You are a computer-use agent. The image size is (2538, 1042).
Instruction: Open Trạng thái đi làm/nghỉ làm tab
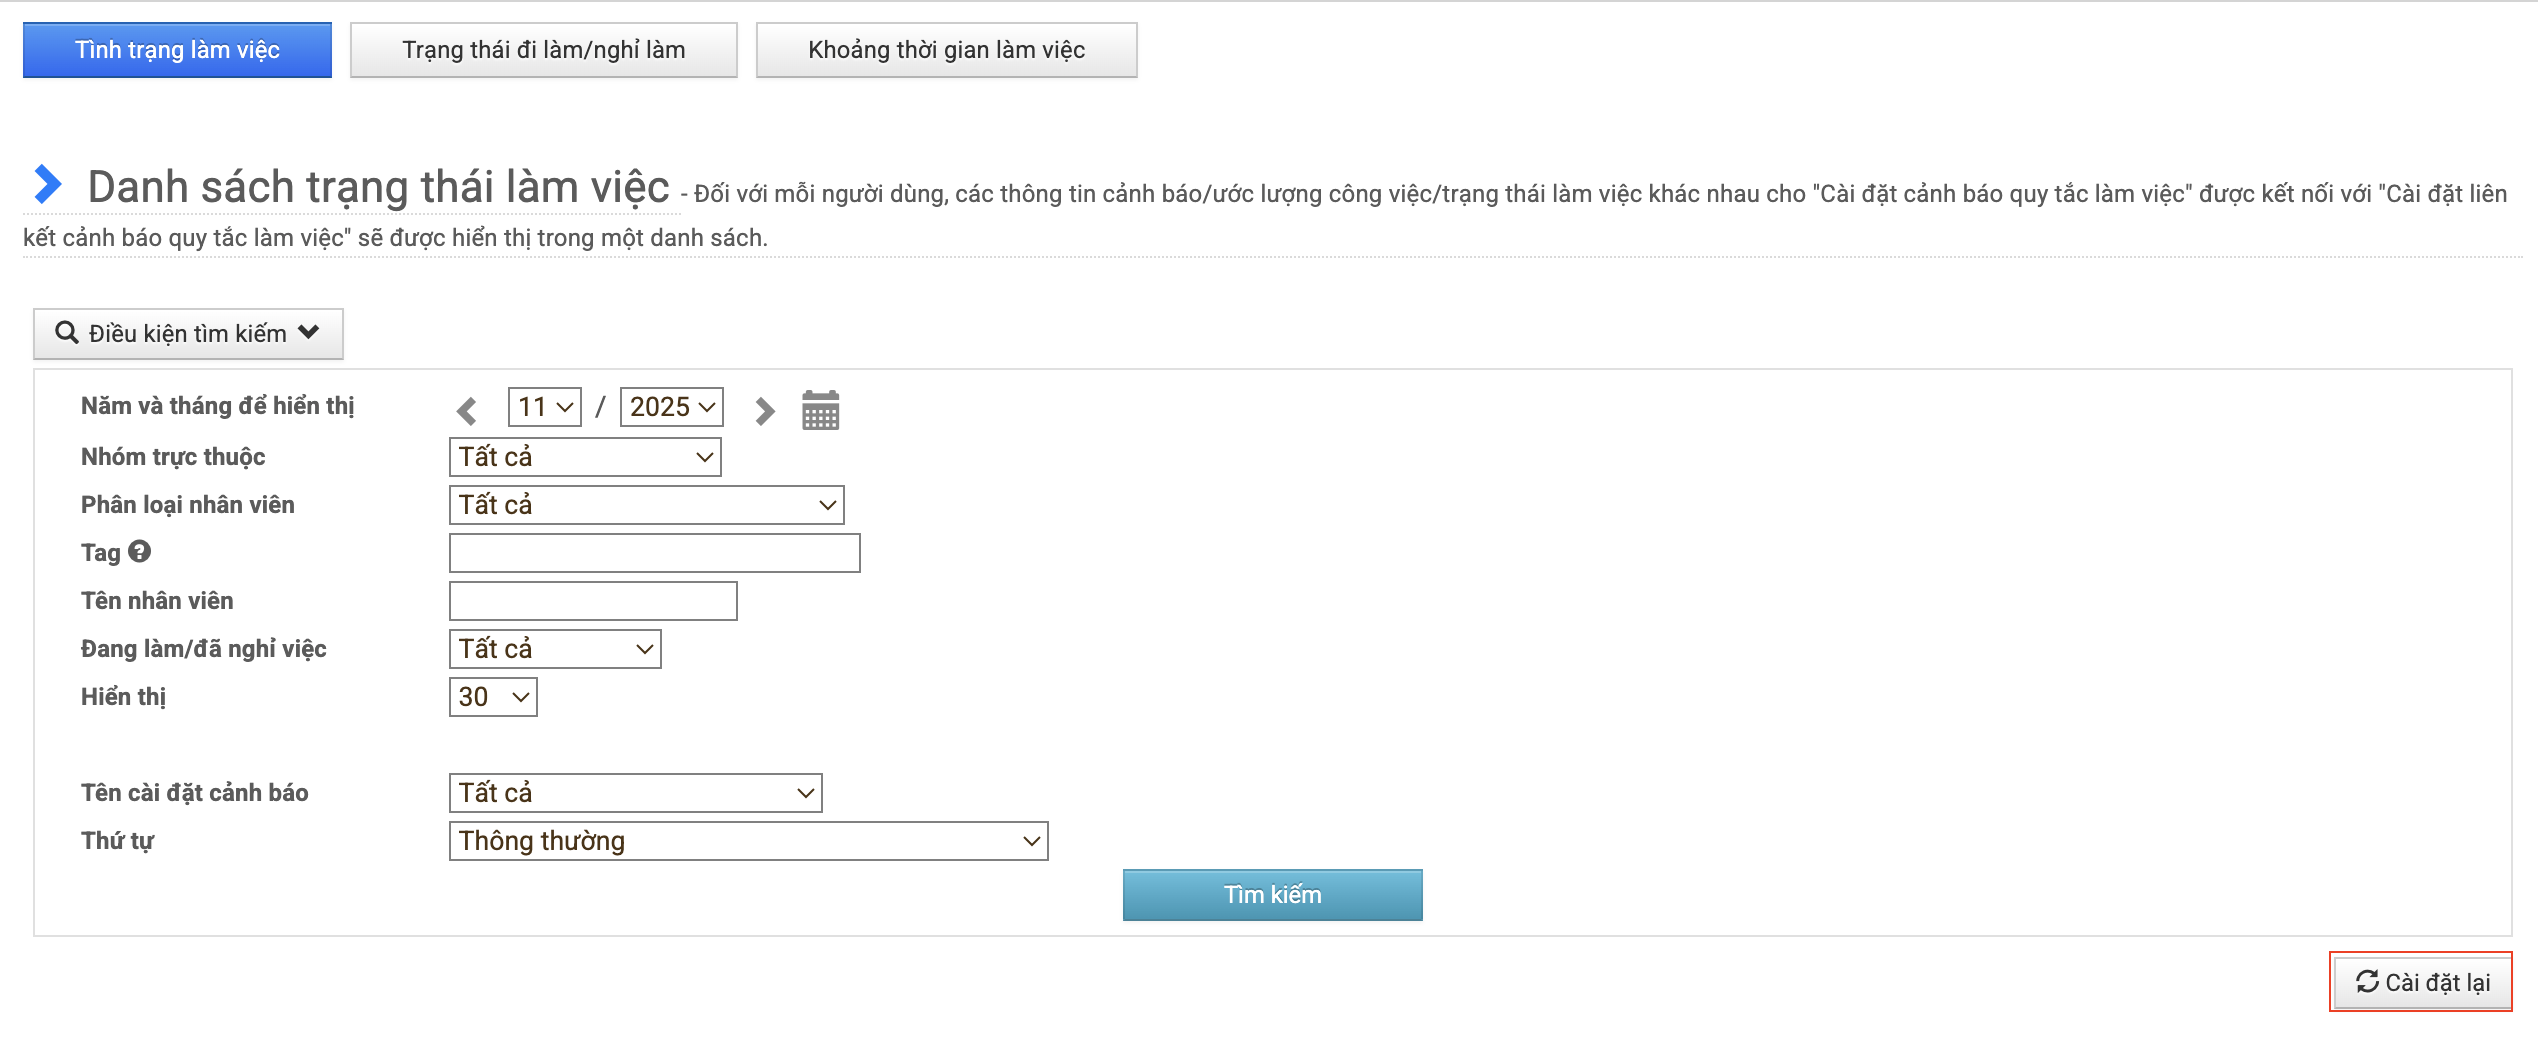click(x=543, y=50)
